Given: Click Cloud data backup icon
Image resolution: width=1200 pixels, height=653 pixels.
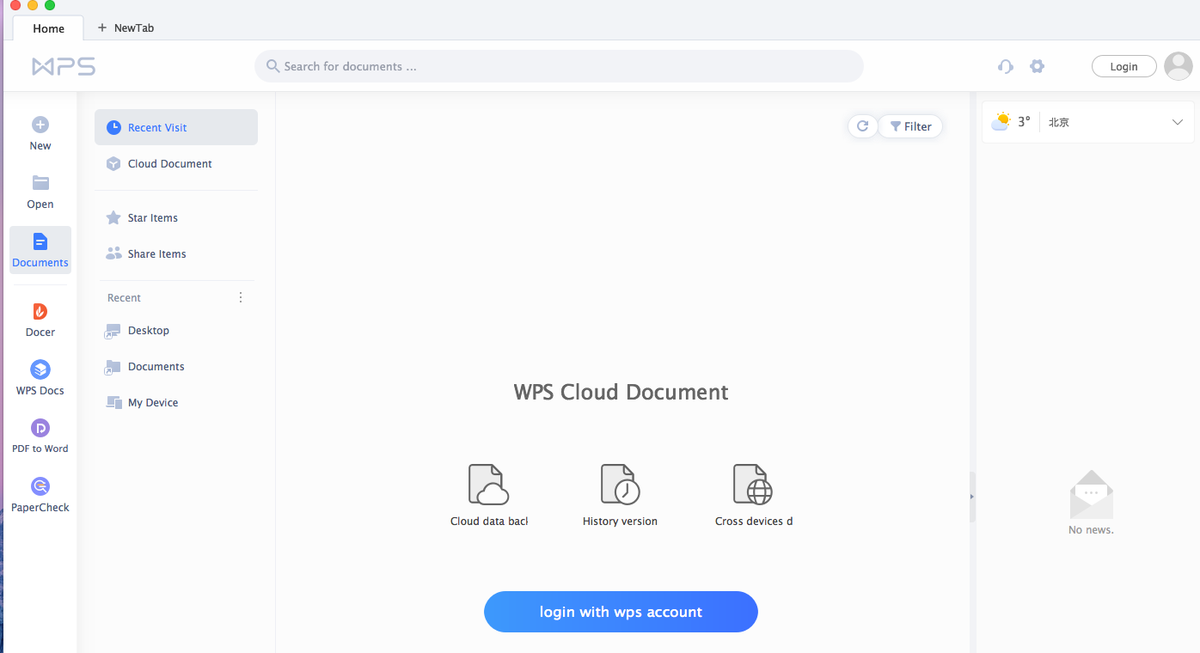Looking at the screenshot, I should click(489, 484).
